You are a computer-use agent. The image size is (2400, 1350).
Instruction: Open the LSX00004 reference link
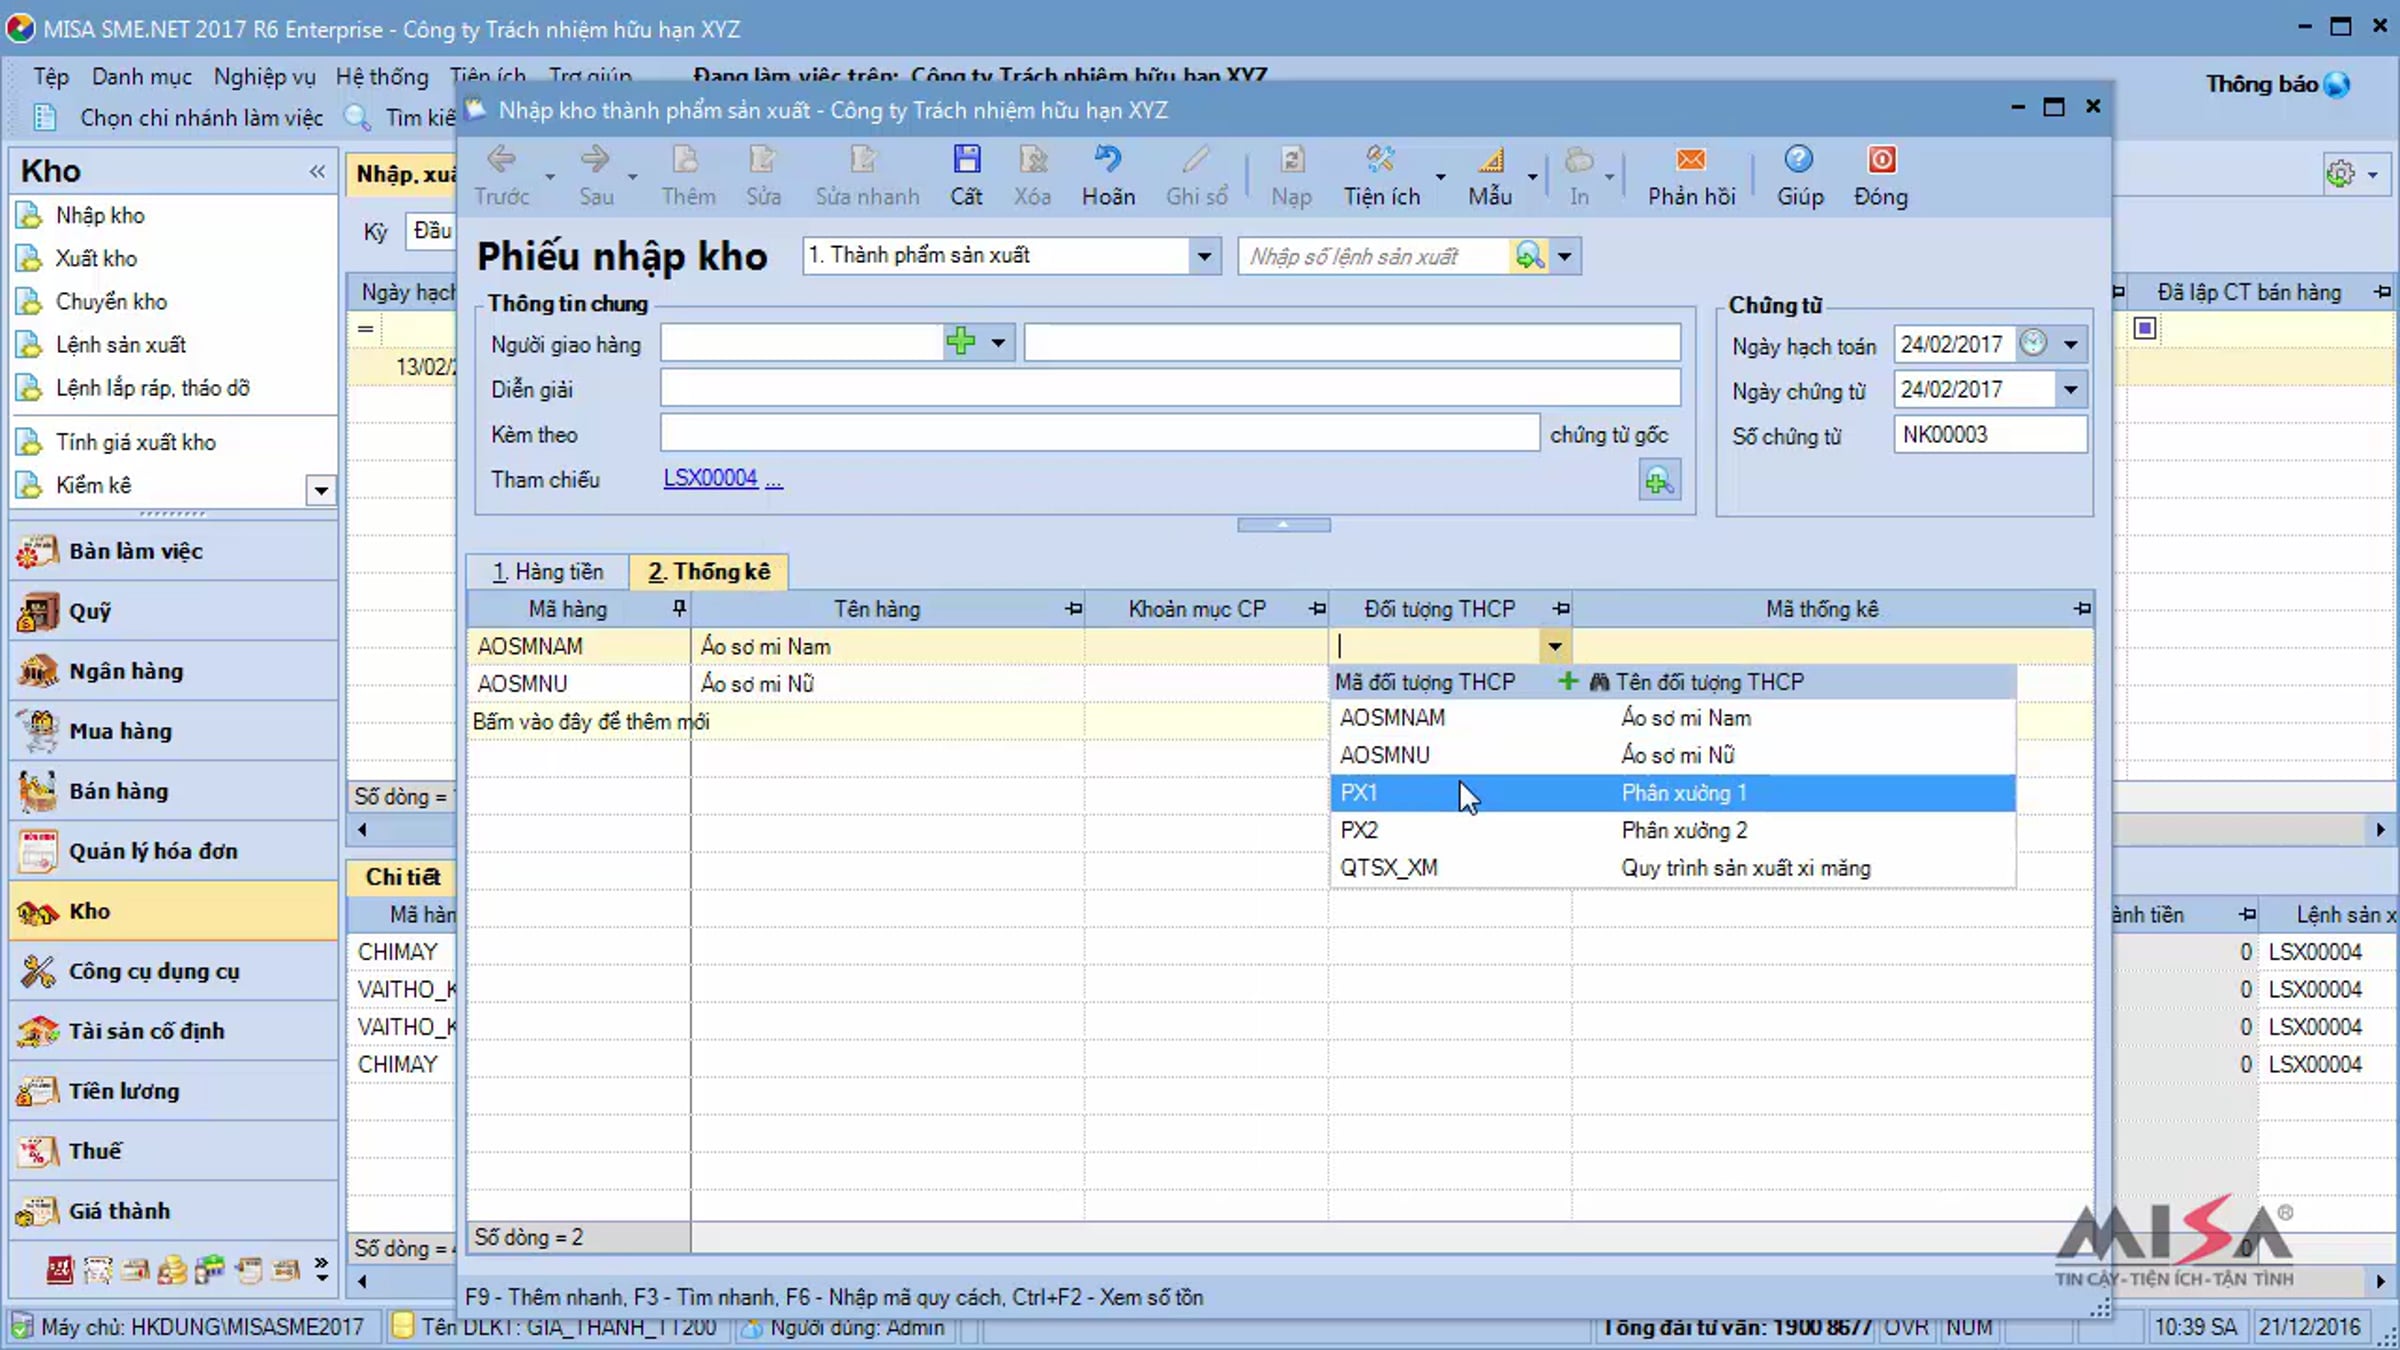(x=710, y=479)
